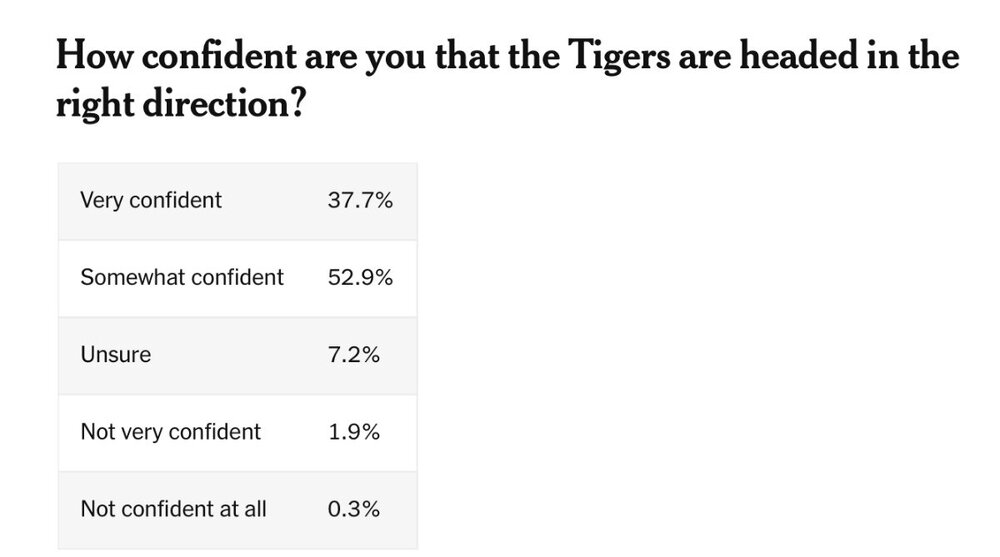Click the 0.3% result value
Screen dimensions: 1000x557
click(354, 509)
